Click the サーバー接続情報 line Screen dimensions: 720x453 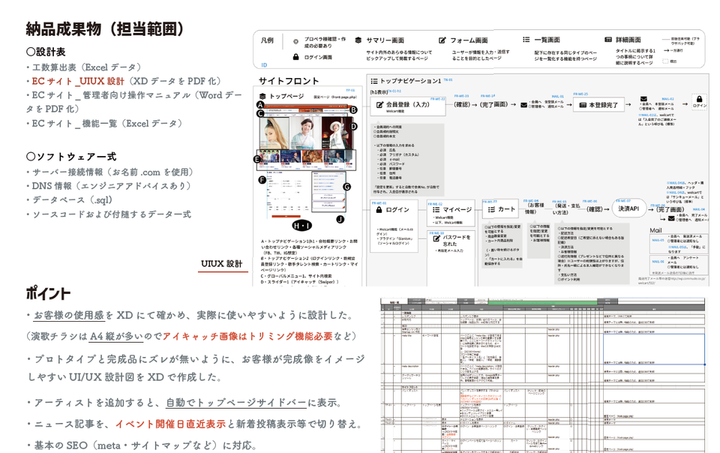pyautogui.click(x=110, y=172)
